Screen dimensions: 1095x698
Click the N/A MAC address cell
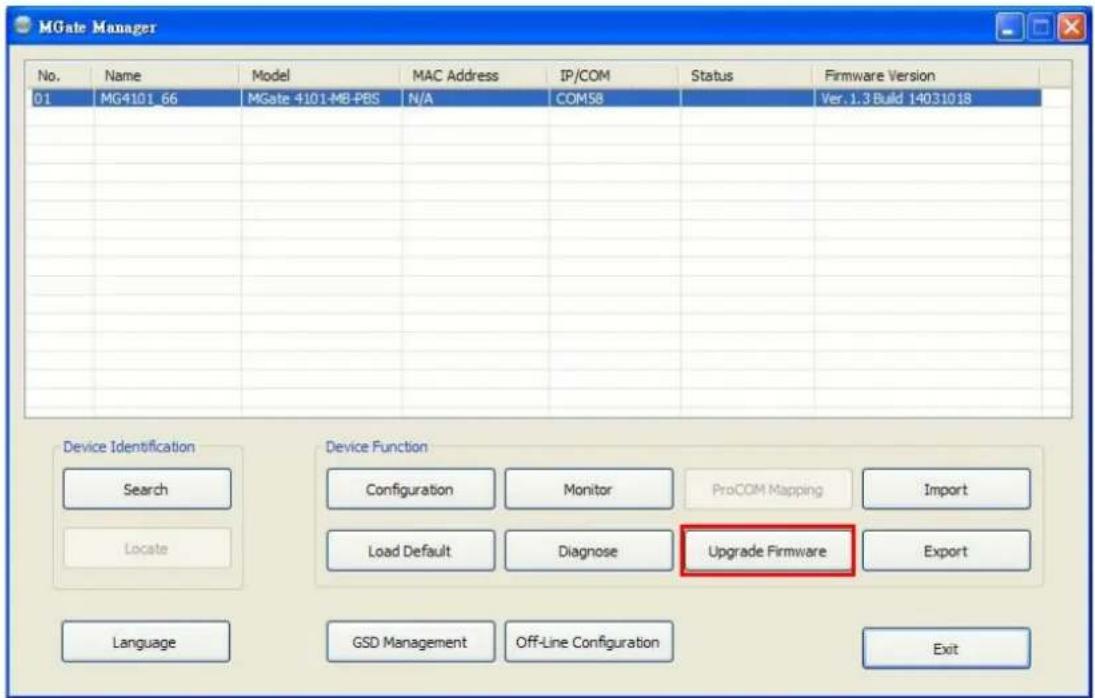(x=475, y=98)
